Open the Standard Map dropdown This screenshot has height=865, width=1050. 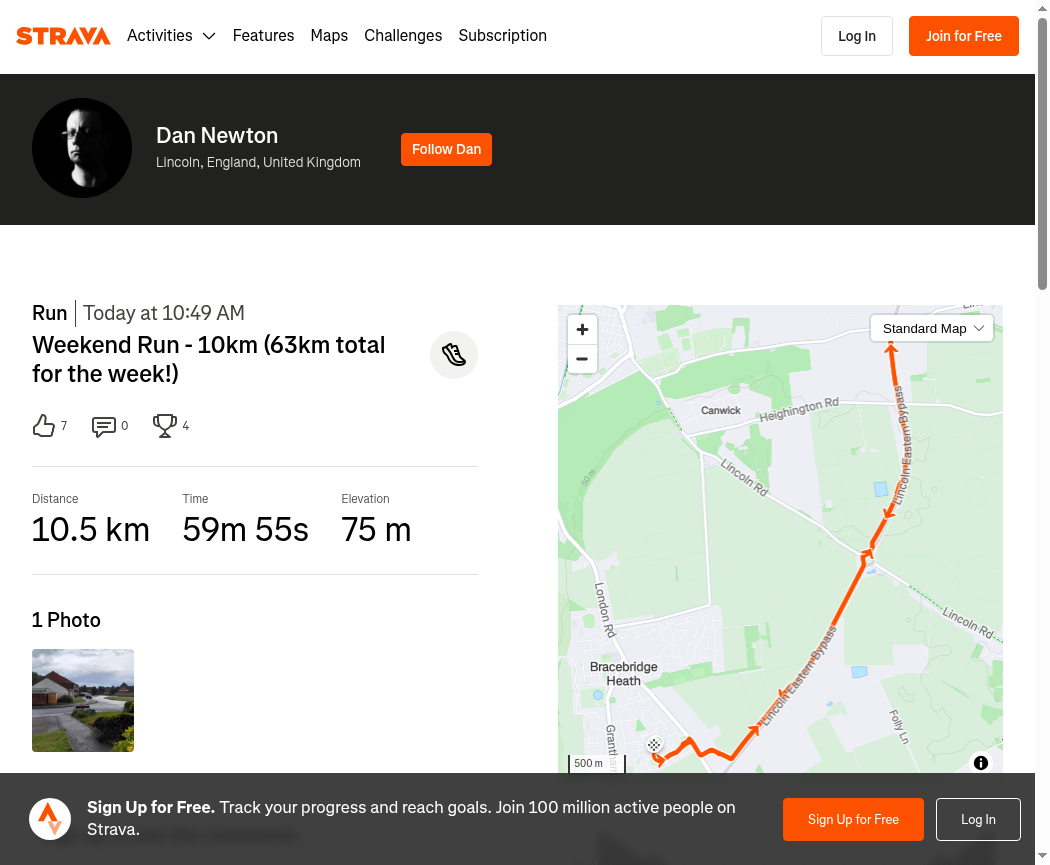(932, 328)
